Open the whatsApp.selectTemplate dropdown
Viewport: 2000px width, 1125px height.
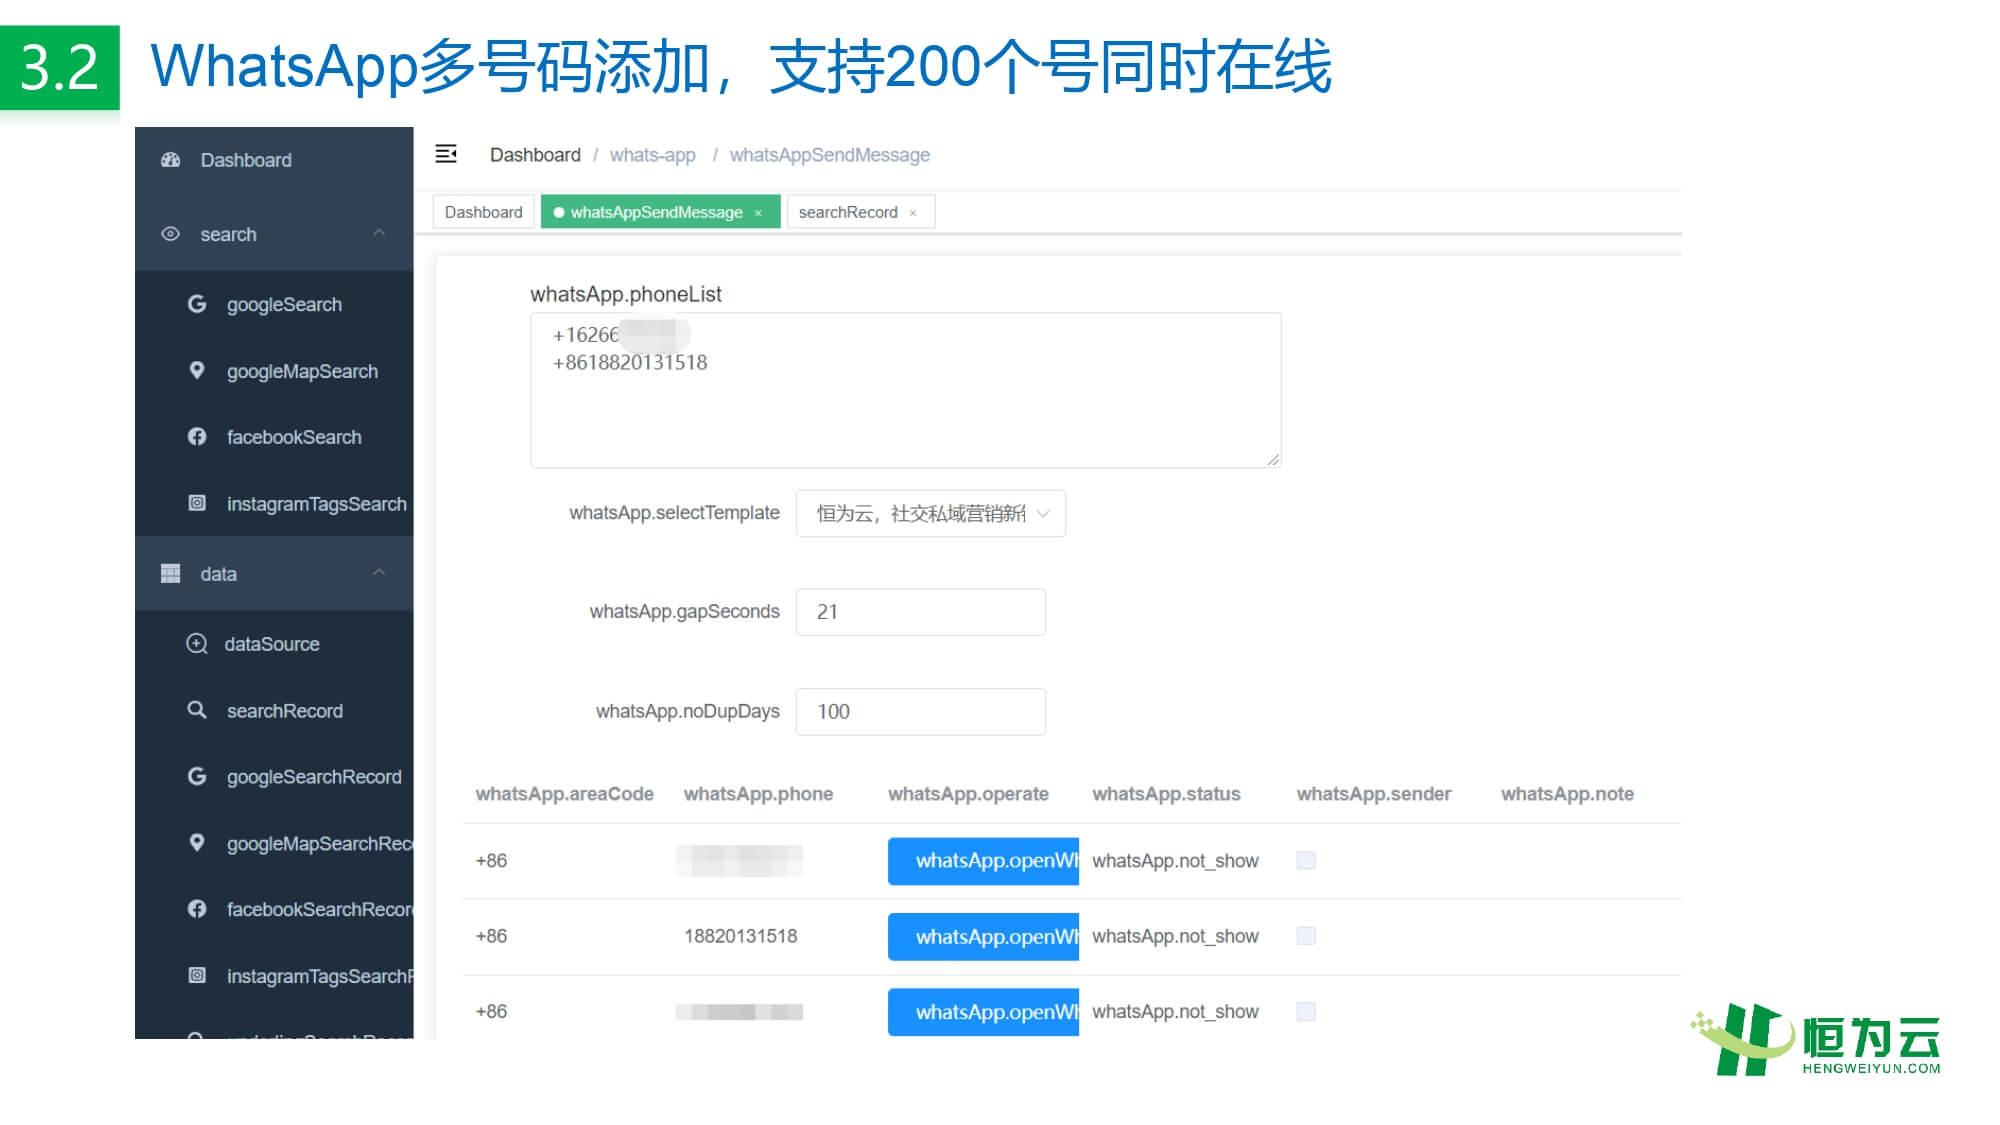pyautogui.click(x=931, y=513)
